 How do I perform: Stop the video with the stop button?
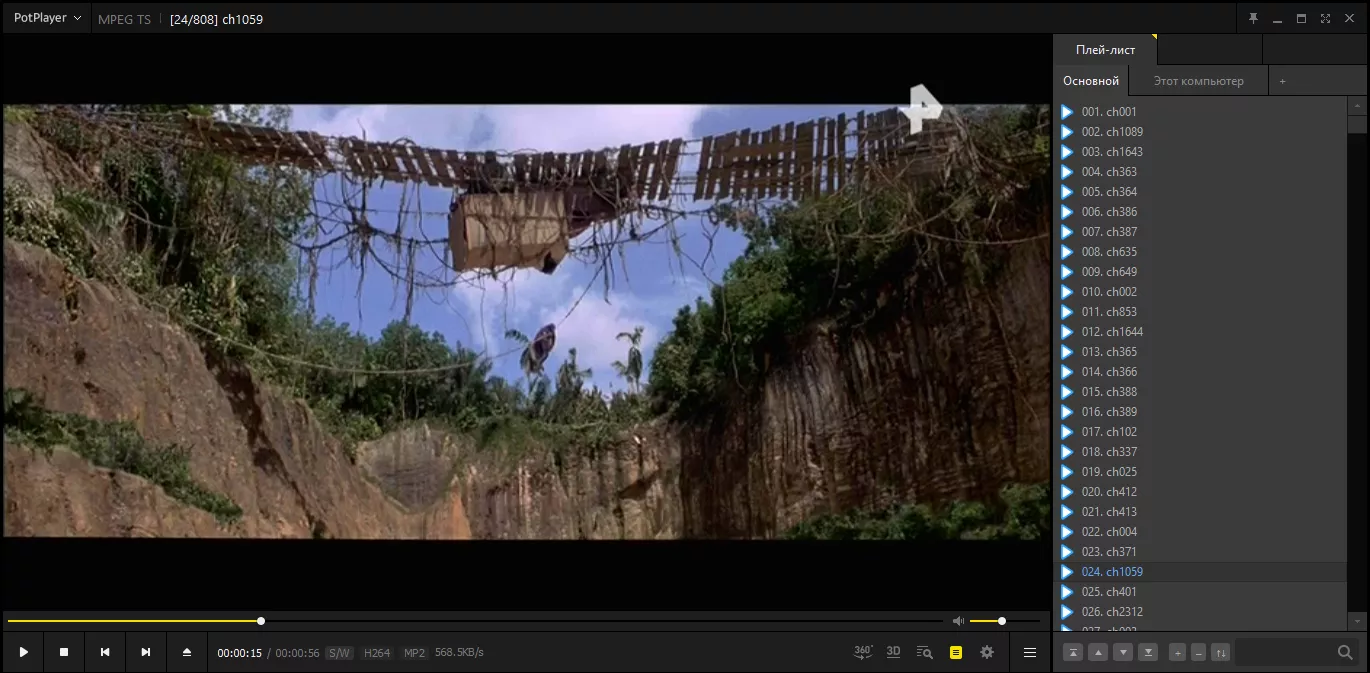coord(64,652)
